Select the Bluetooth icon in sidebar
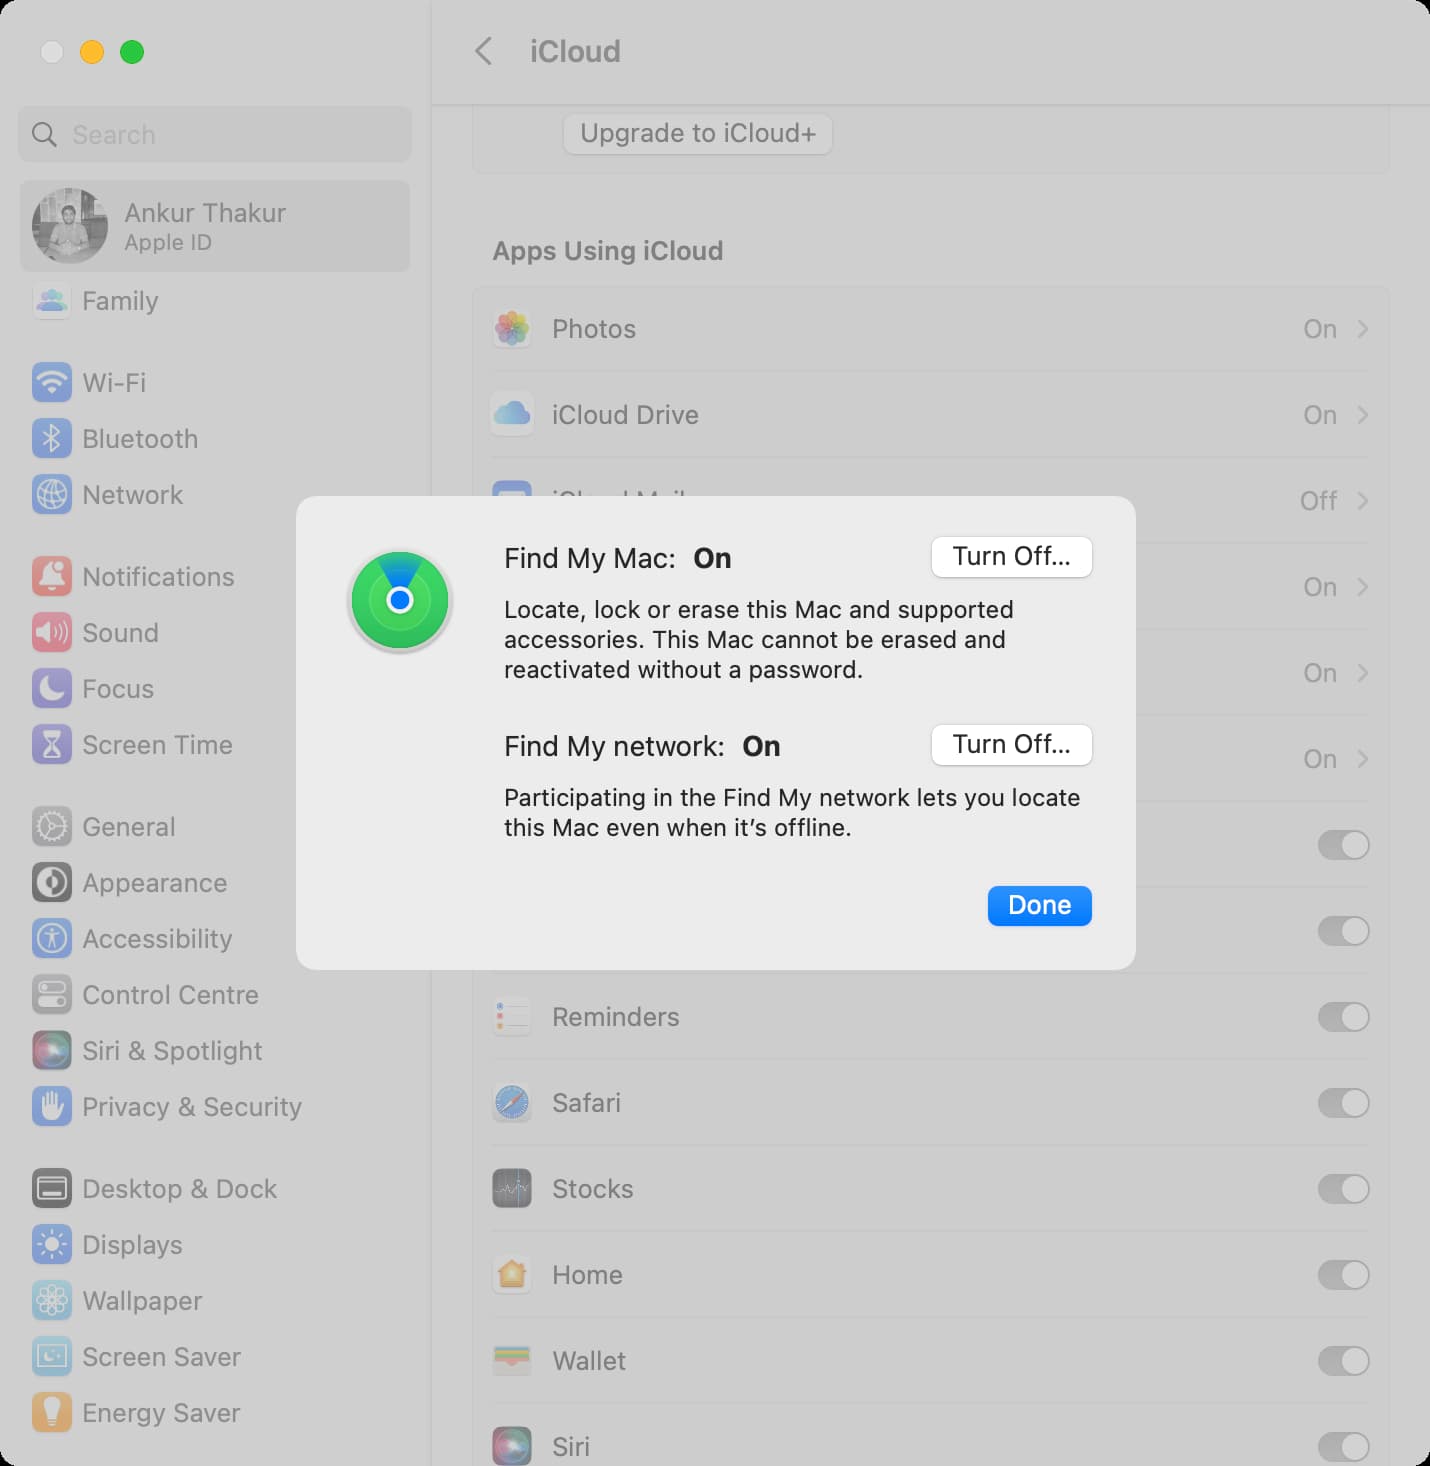This screenshot has width=1430, height=1466. (x=52, y=438)
